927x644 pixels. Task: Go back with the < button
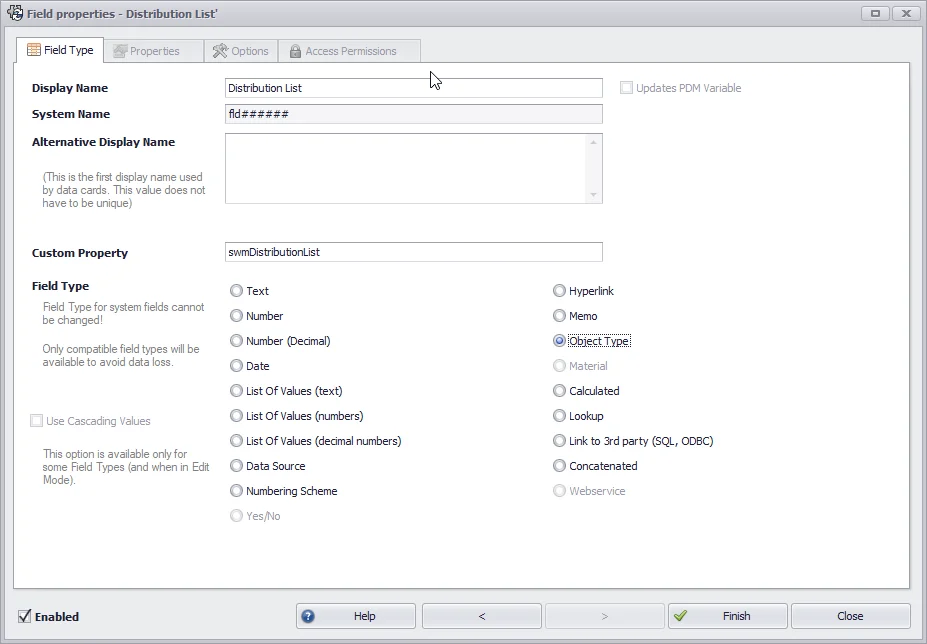[x=482, y=616]
